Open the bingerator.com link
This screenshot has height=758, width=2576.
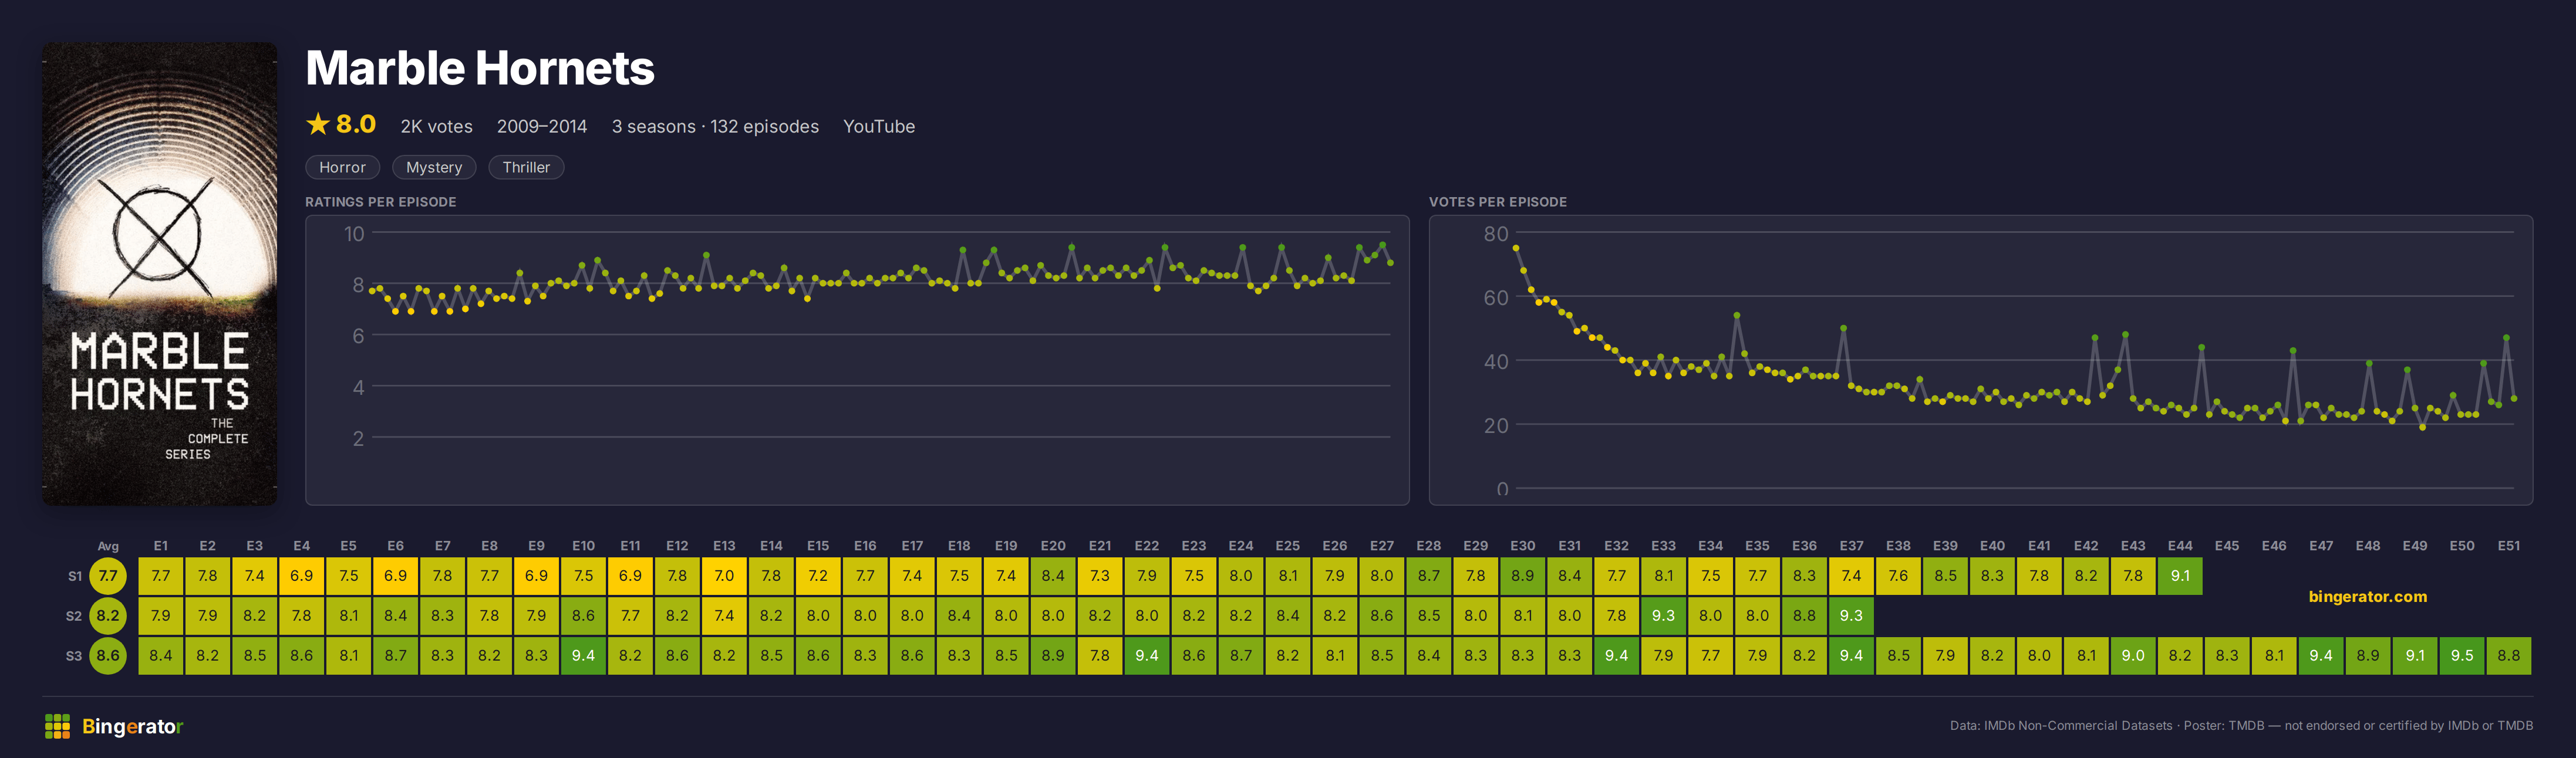click(2367, 596)
